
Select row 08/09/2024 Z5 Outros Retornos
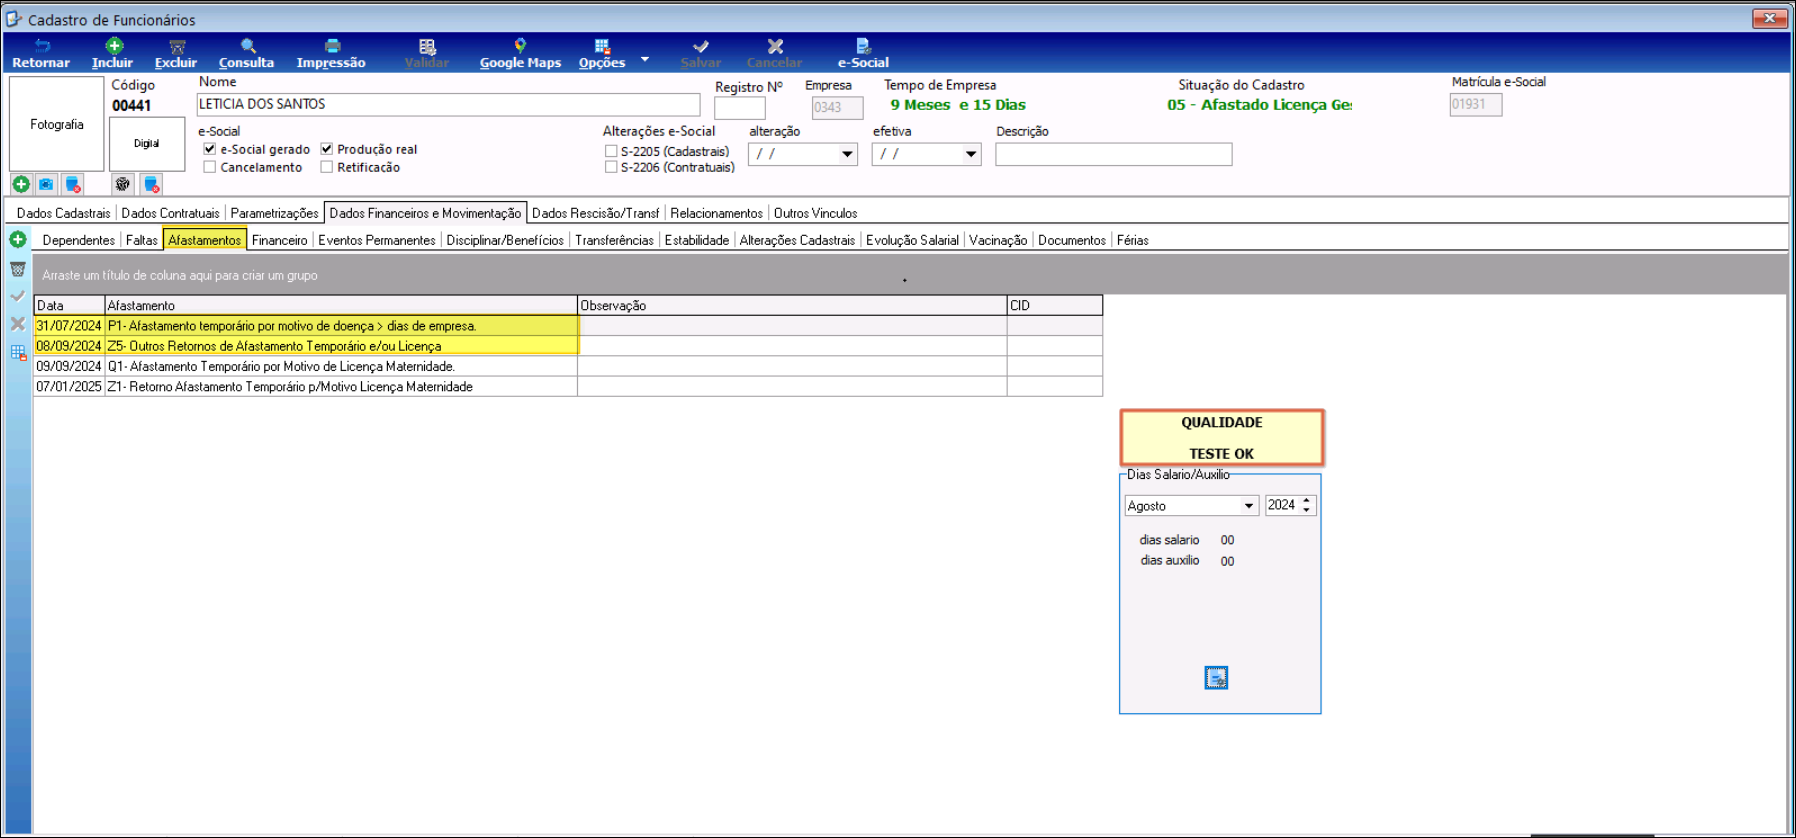pos(568,346)
